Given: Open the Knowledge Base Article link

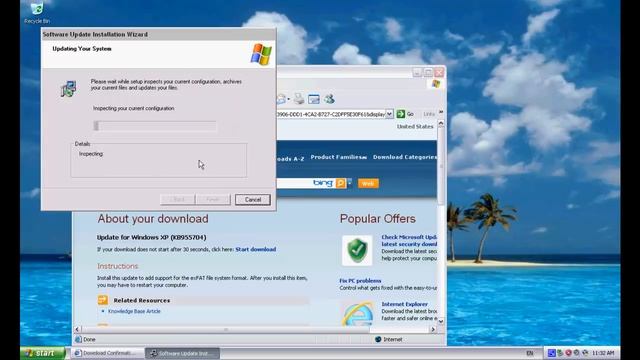Looking at the screenshot, I should pyautogui.click(x=134, y=311).
